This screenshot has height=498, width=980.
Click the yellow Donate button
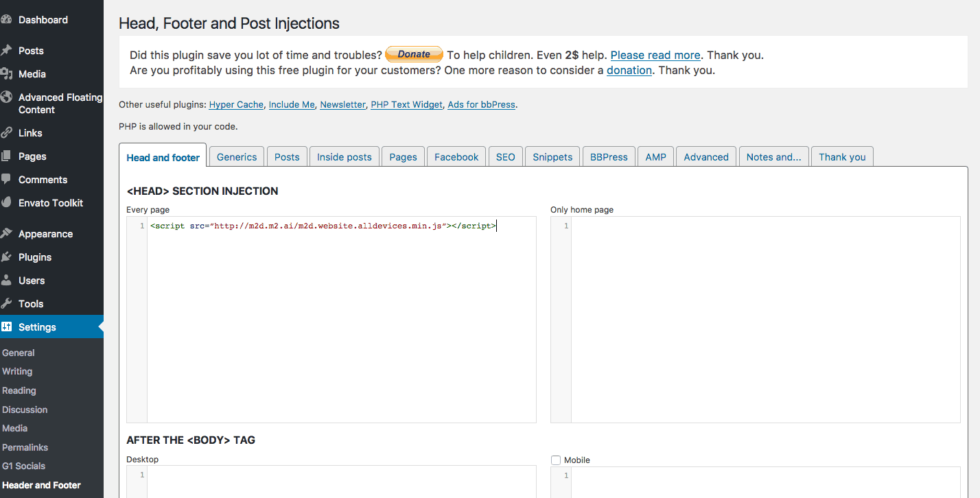pyautogui.click(x=414, y=54)
